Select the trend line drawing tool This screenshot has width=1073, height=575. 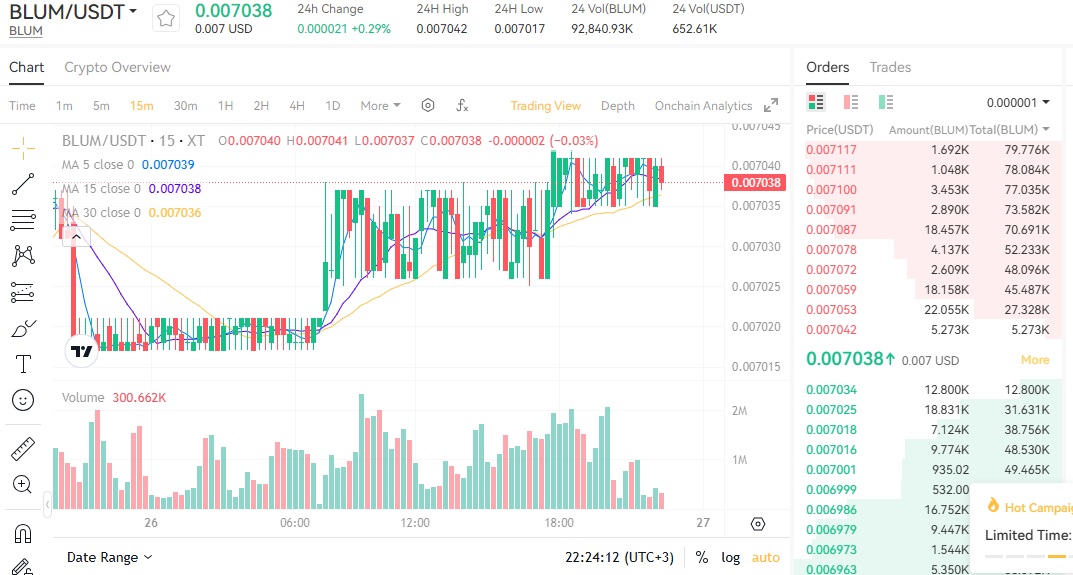tap(23, 183)
